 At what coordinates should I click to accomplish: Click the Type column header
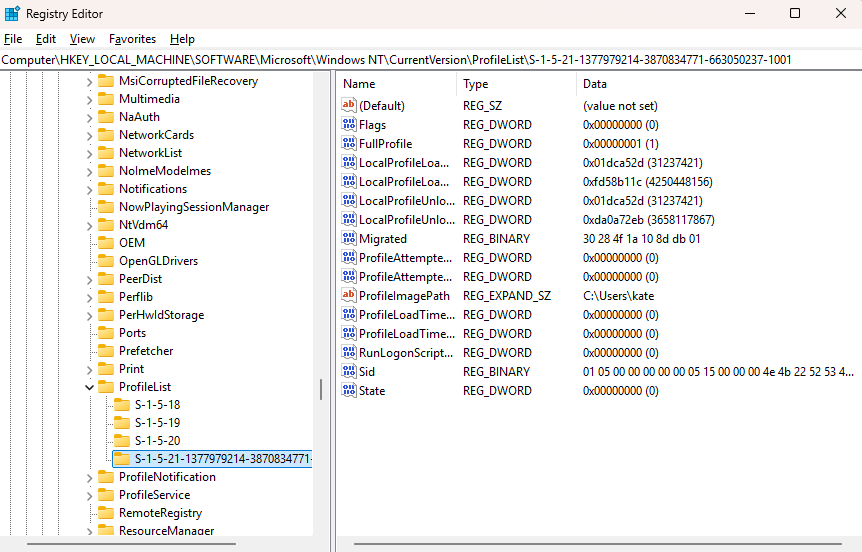point(515,84)
